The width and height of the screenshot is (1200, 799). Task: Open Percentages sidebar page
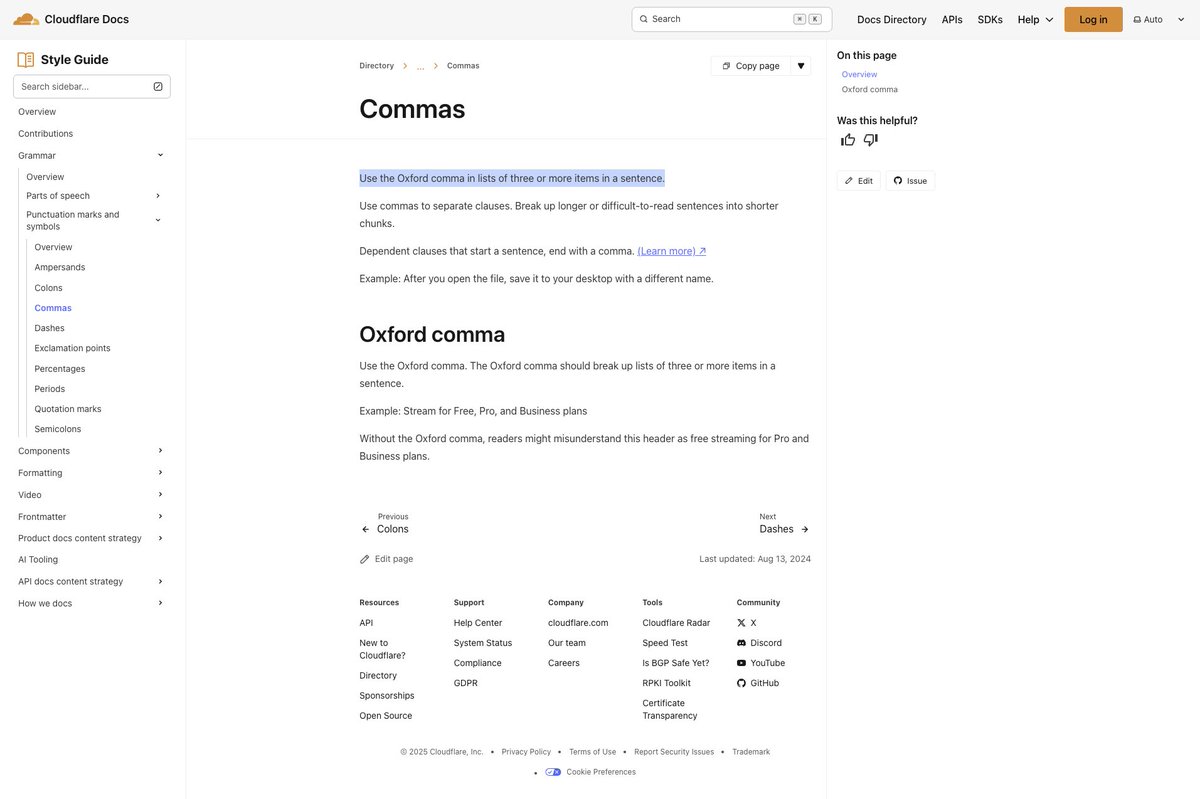tap(60, 369)
